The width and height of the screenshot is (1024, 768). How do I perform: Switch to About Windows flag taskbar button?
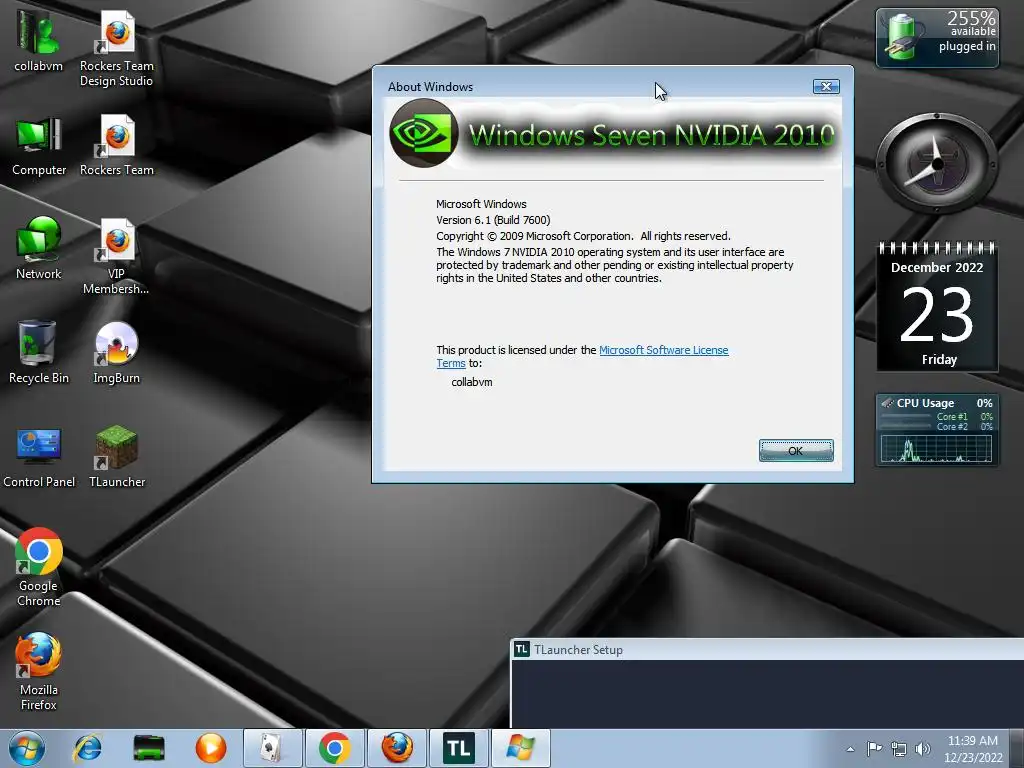[520, 748]
